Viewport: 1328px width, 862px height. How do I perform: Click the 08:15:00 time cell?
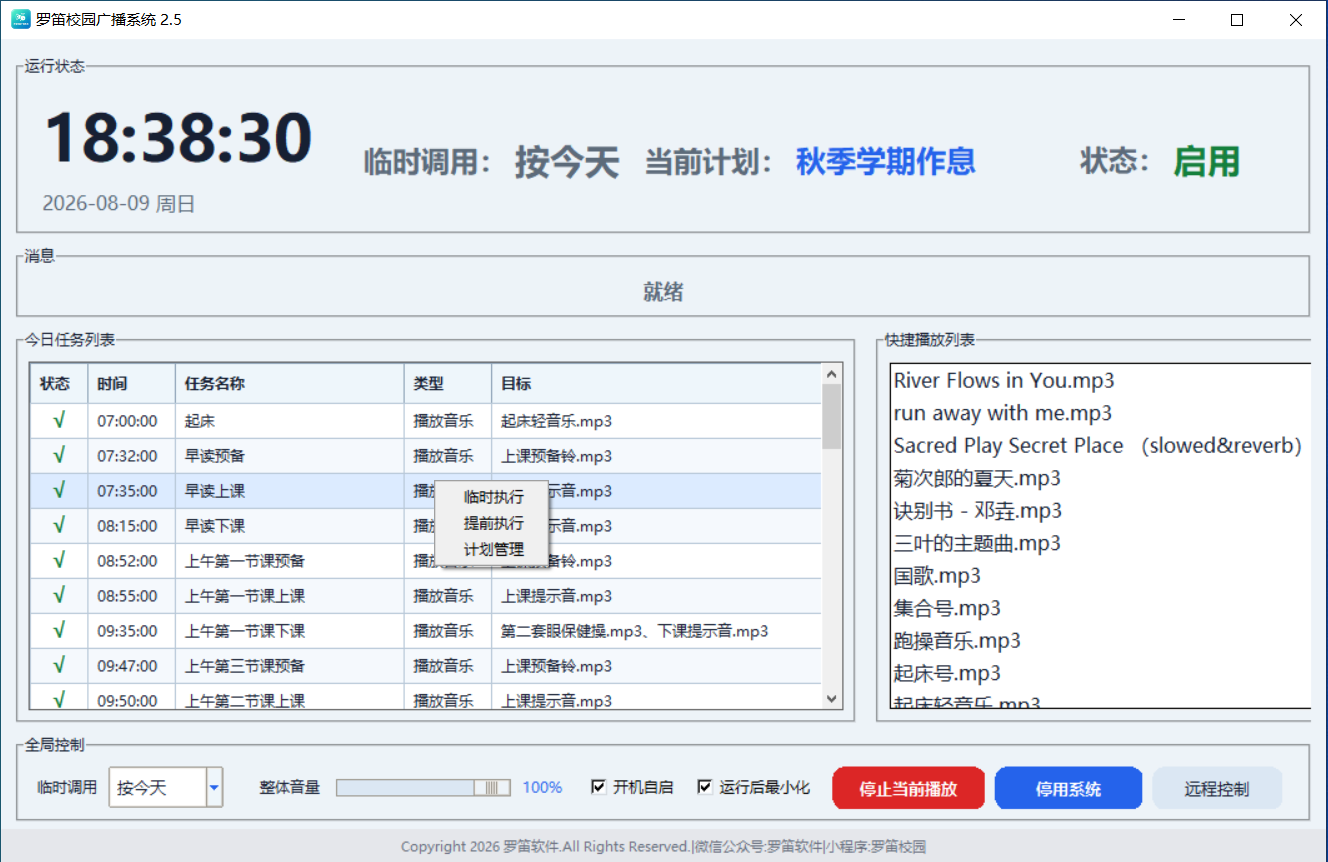click(131, 526)
